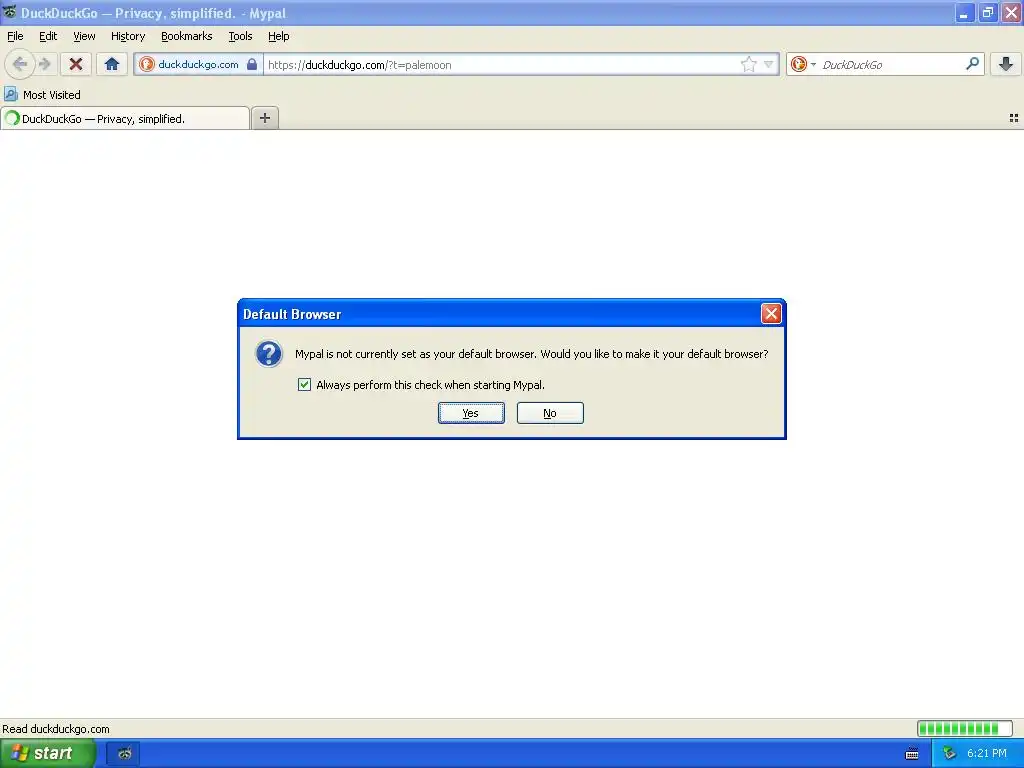Click the page loading progress bar
The width and height of the screenshot is (1024, 768).
pyautogui.click(x=965, y=728)
